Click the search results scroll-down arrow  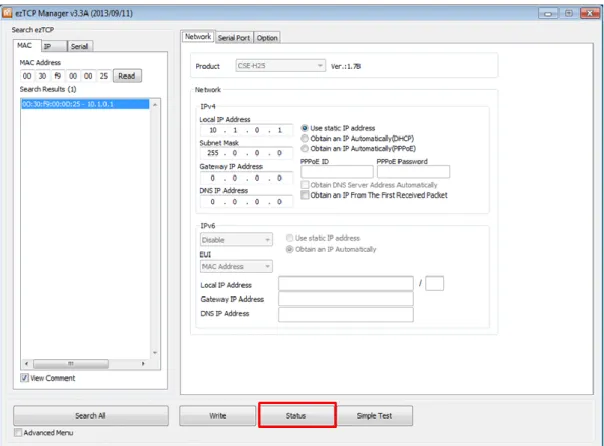[155, 352]
